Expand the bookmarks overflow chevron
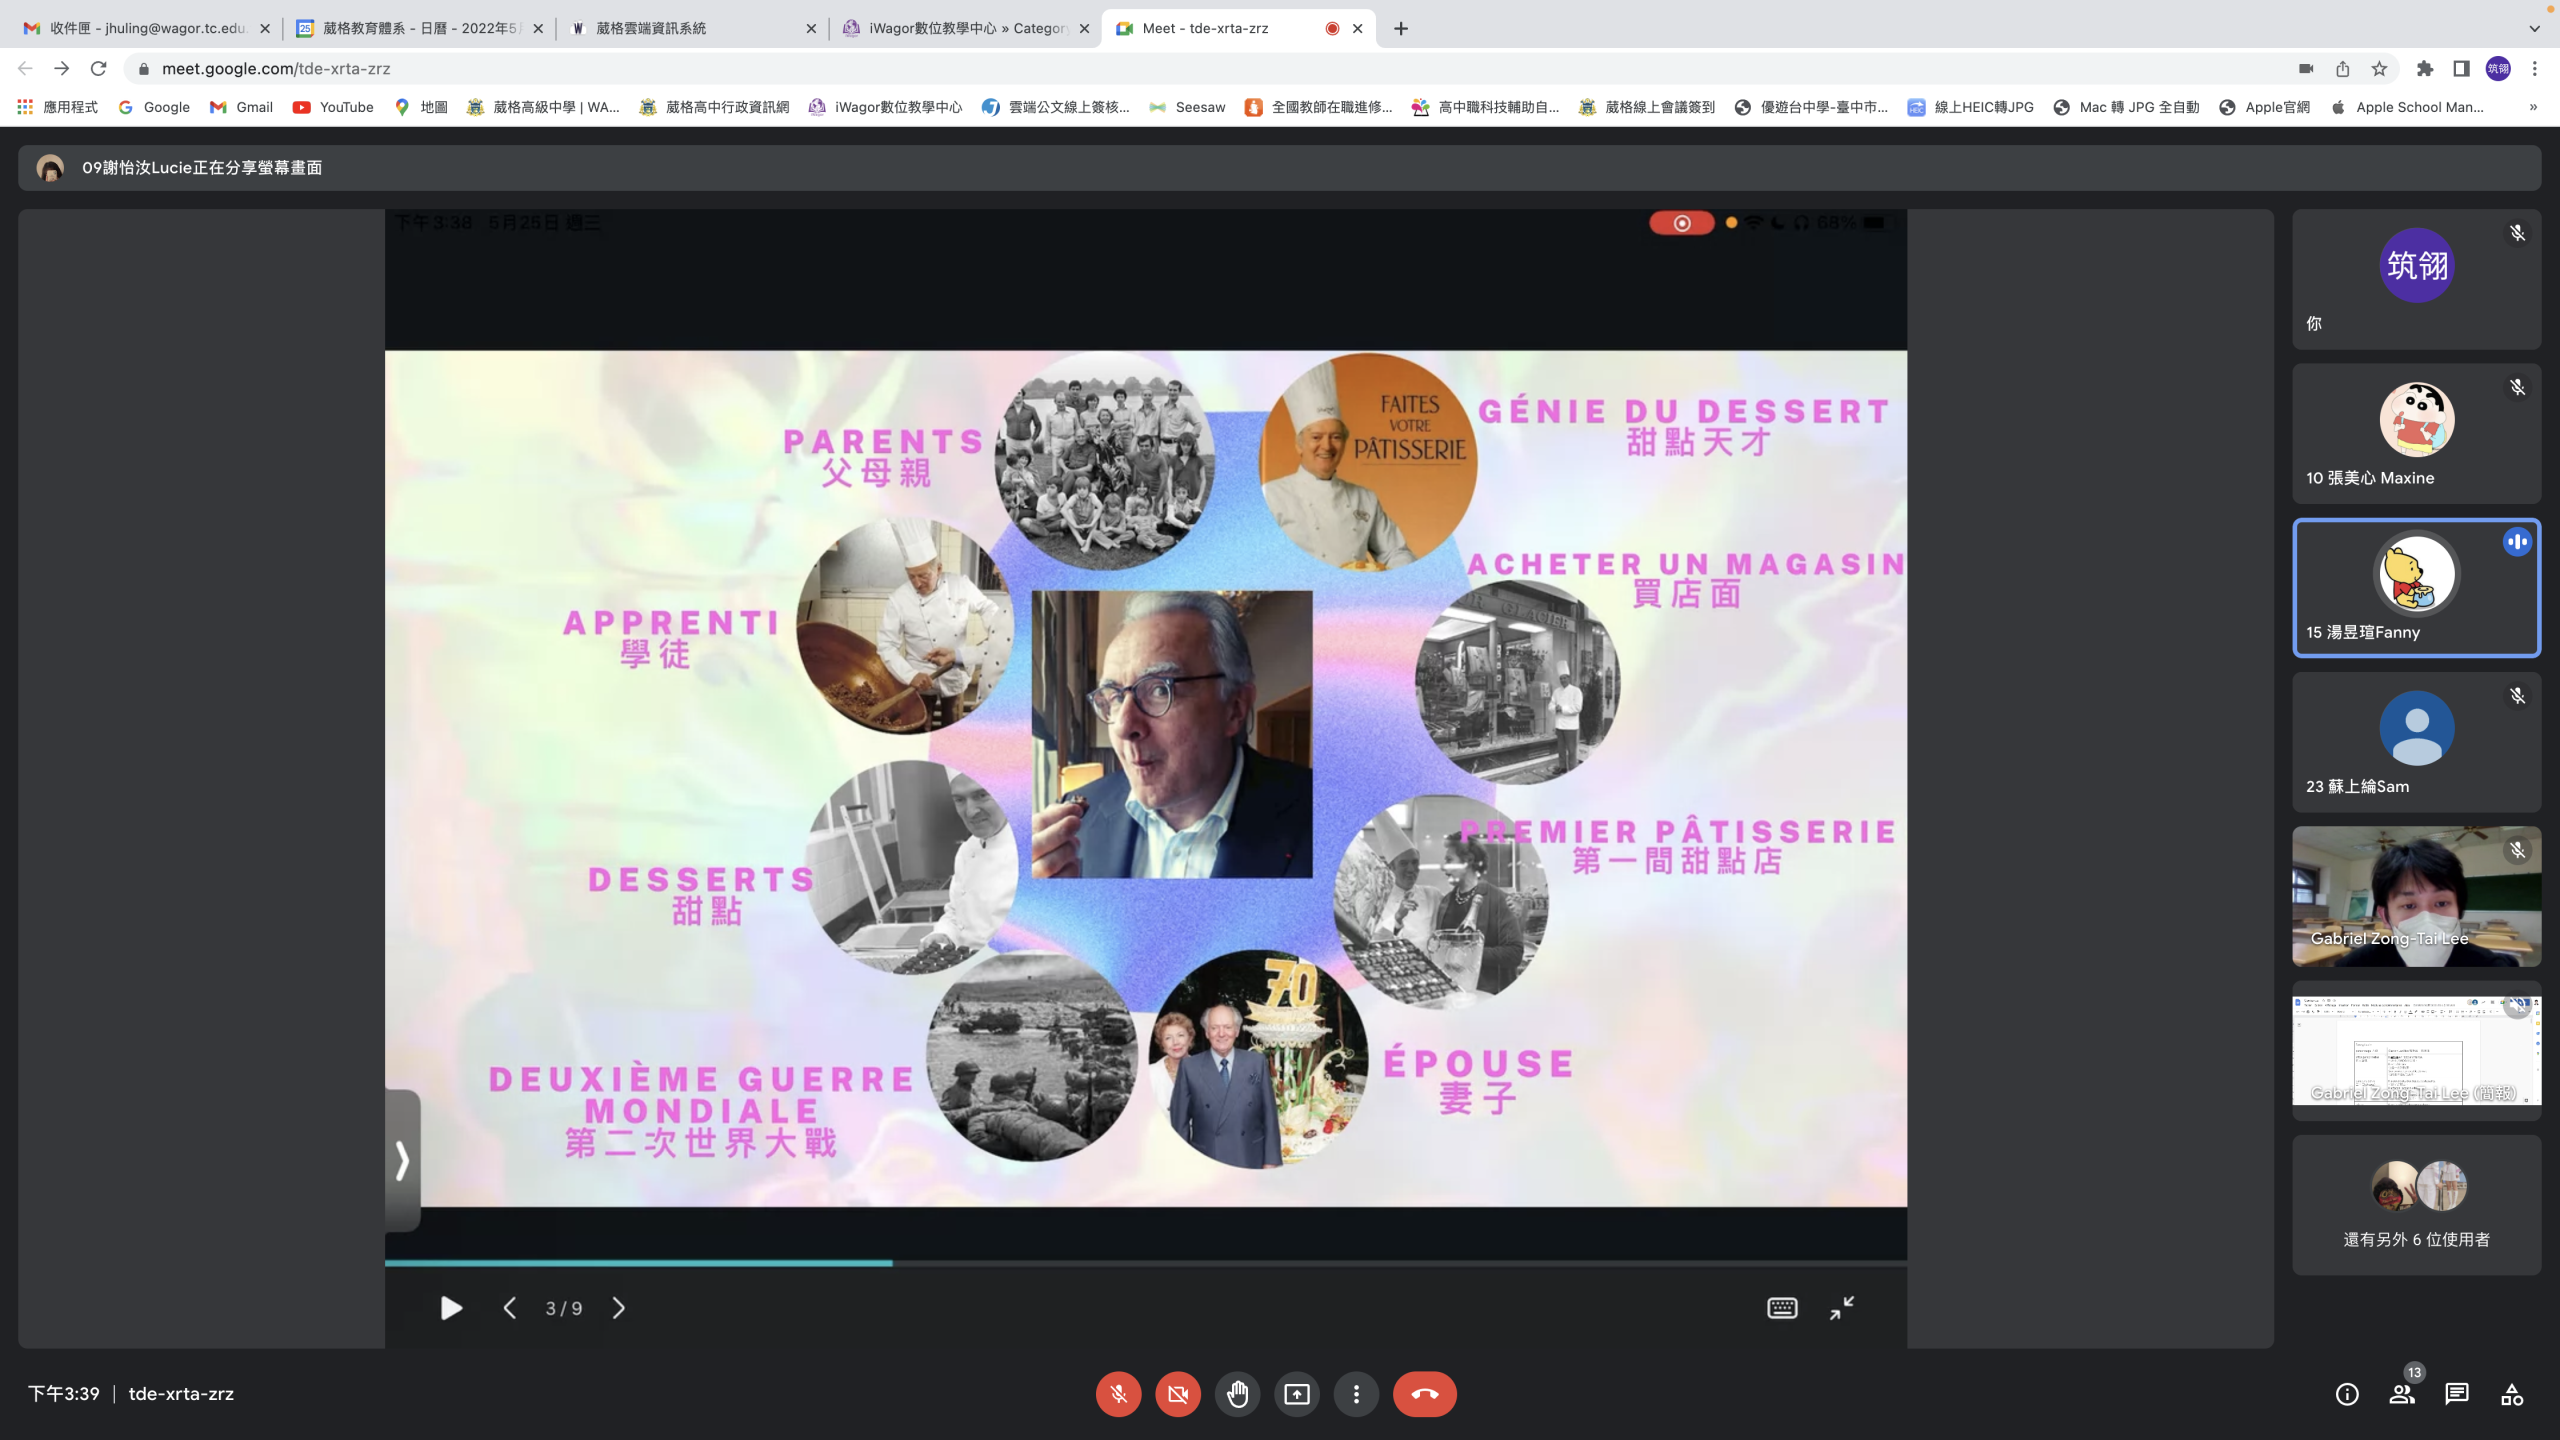Screen dimensions: 2560x1440 point(2533,107)
